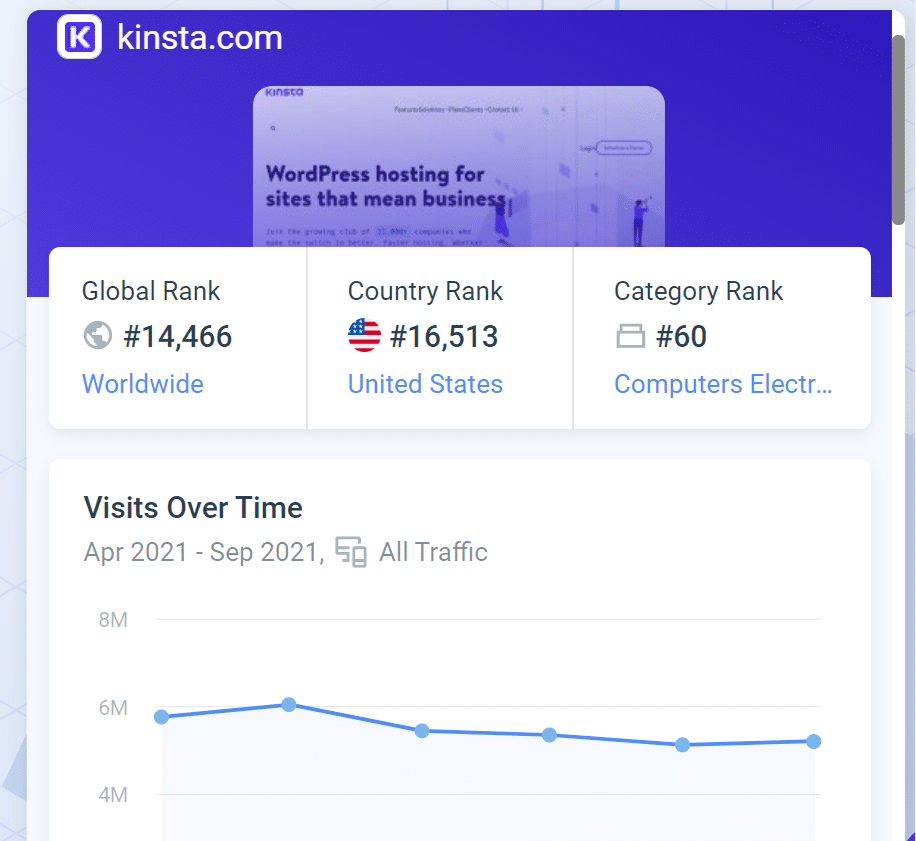Click the Worldwide link
Viewport: 916px width, 841px height.
(142, 384)
